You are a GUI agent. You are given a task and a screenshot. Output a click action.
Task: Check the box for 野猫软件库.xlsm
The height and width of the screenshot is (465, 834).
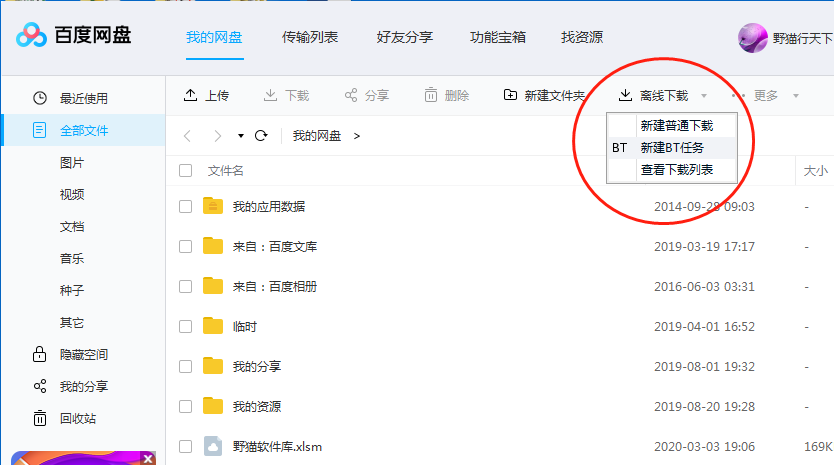click(185, 446)
